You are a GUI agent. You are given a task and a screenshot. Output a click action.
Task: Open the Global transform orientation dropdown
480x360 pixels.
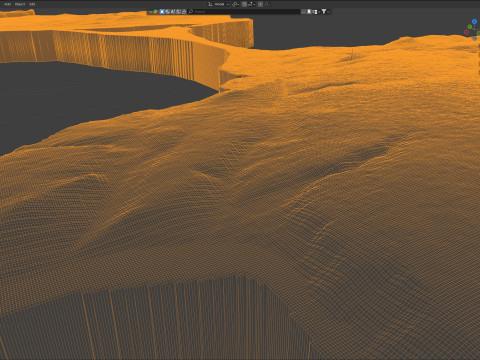click(219, 4)
